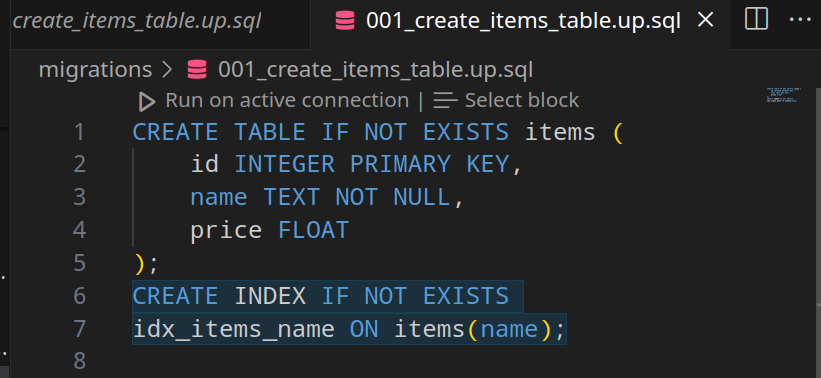Select the active 001_create_items_table.up.sql tab title
Image resolution: width=821 pixels, height=378 pixels.
tap(523, 21)
